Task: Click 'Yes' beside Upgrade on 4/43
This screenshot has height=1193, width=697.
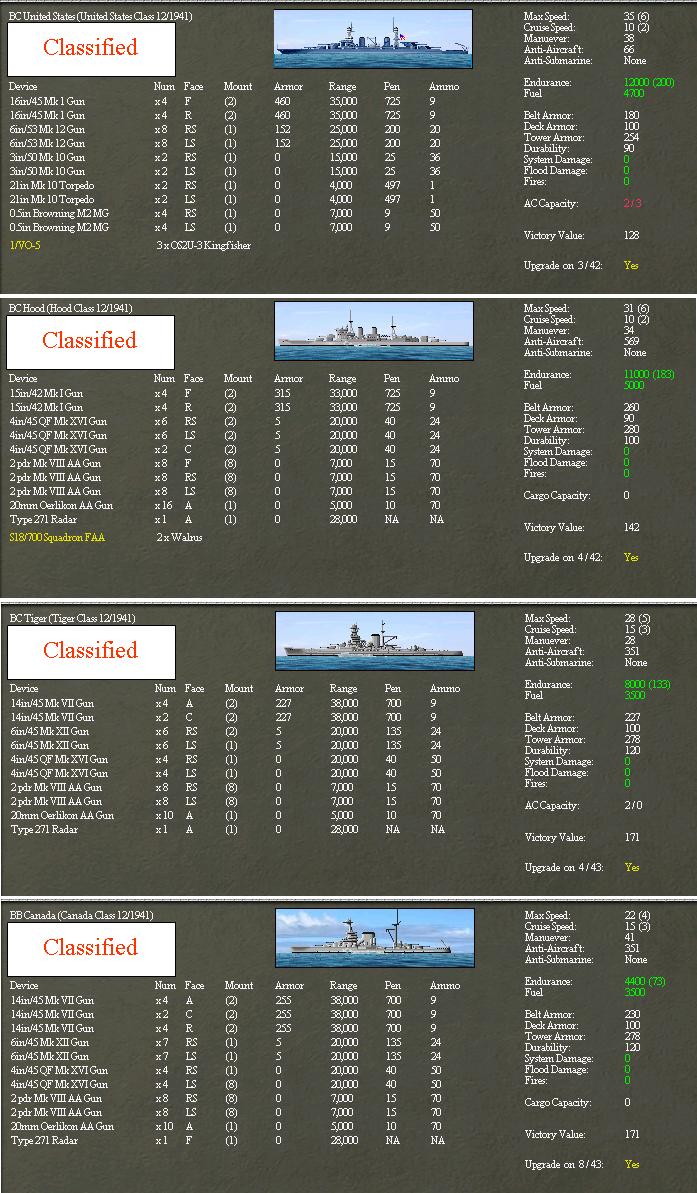Action: click(632, 867)
